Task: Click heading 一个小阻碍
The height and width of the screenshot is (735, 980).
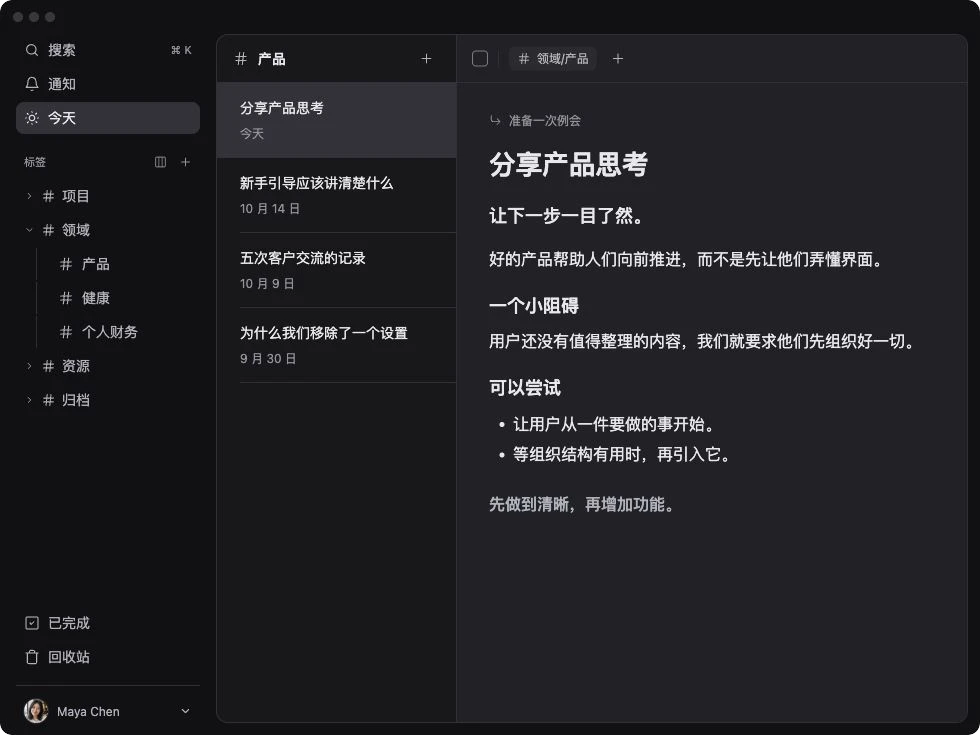Action: (534, 306)
